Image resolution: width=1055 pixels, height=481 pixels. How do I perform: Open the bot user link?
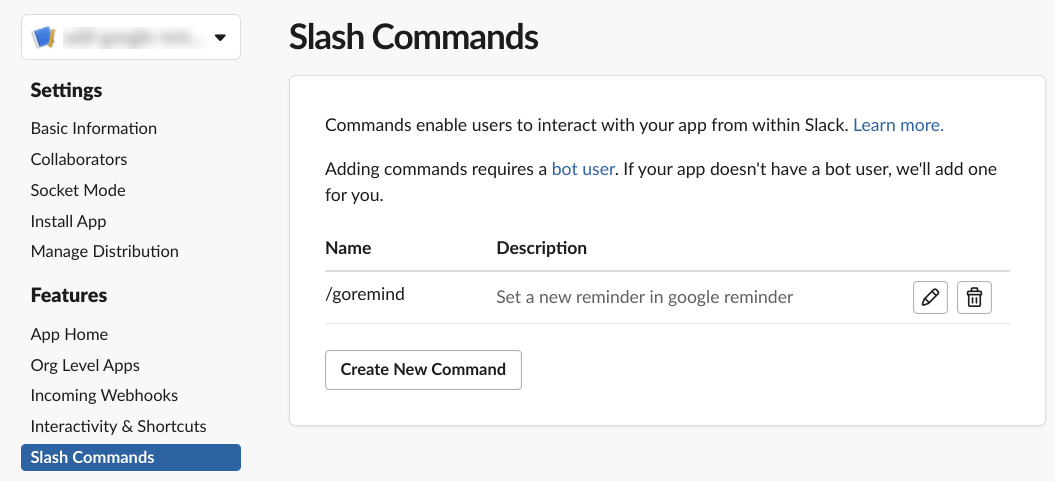pos(583,169)
